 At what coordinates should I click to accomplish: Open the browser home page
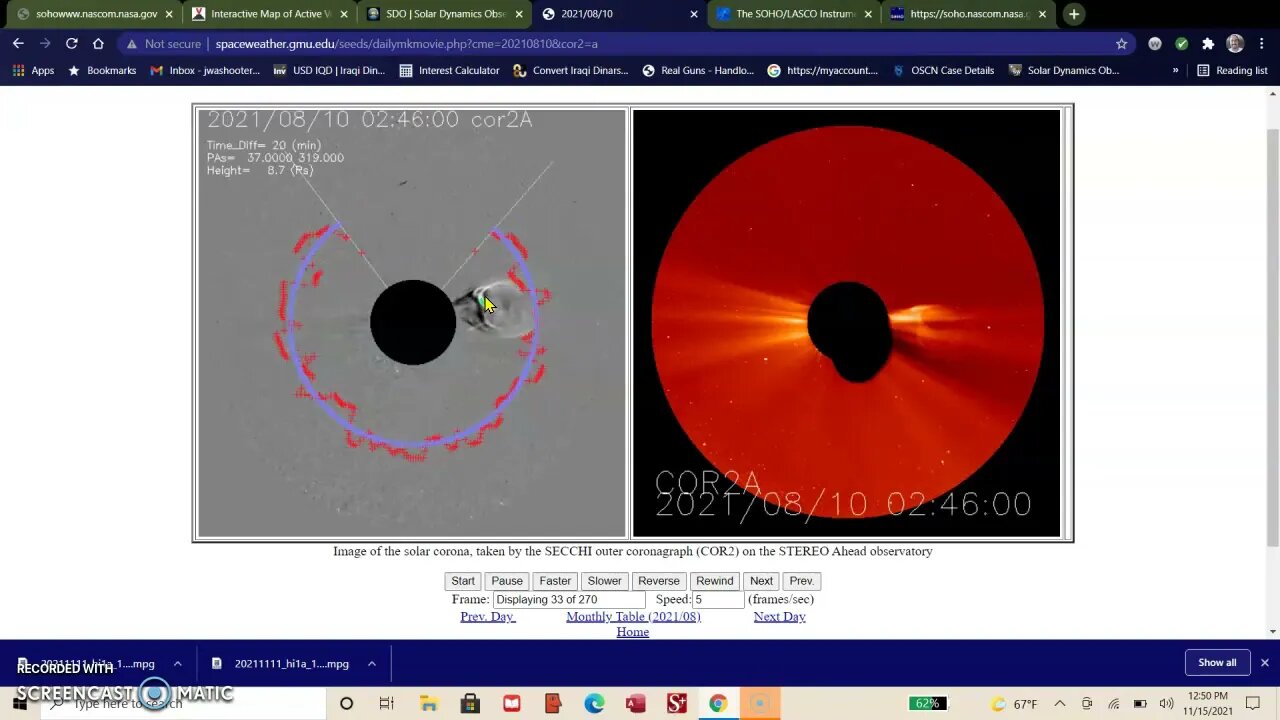[x=98, y=44]
